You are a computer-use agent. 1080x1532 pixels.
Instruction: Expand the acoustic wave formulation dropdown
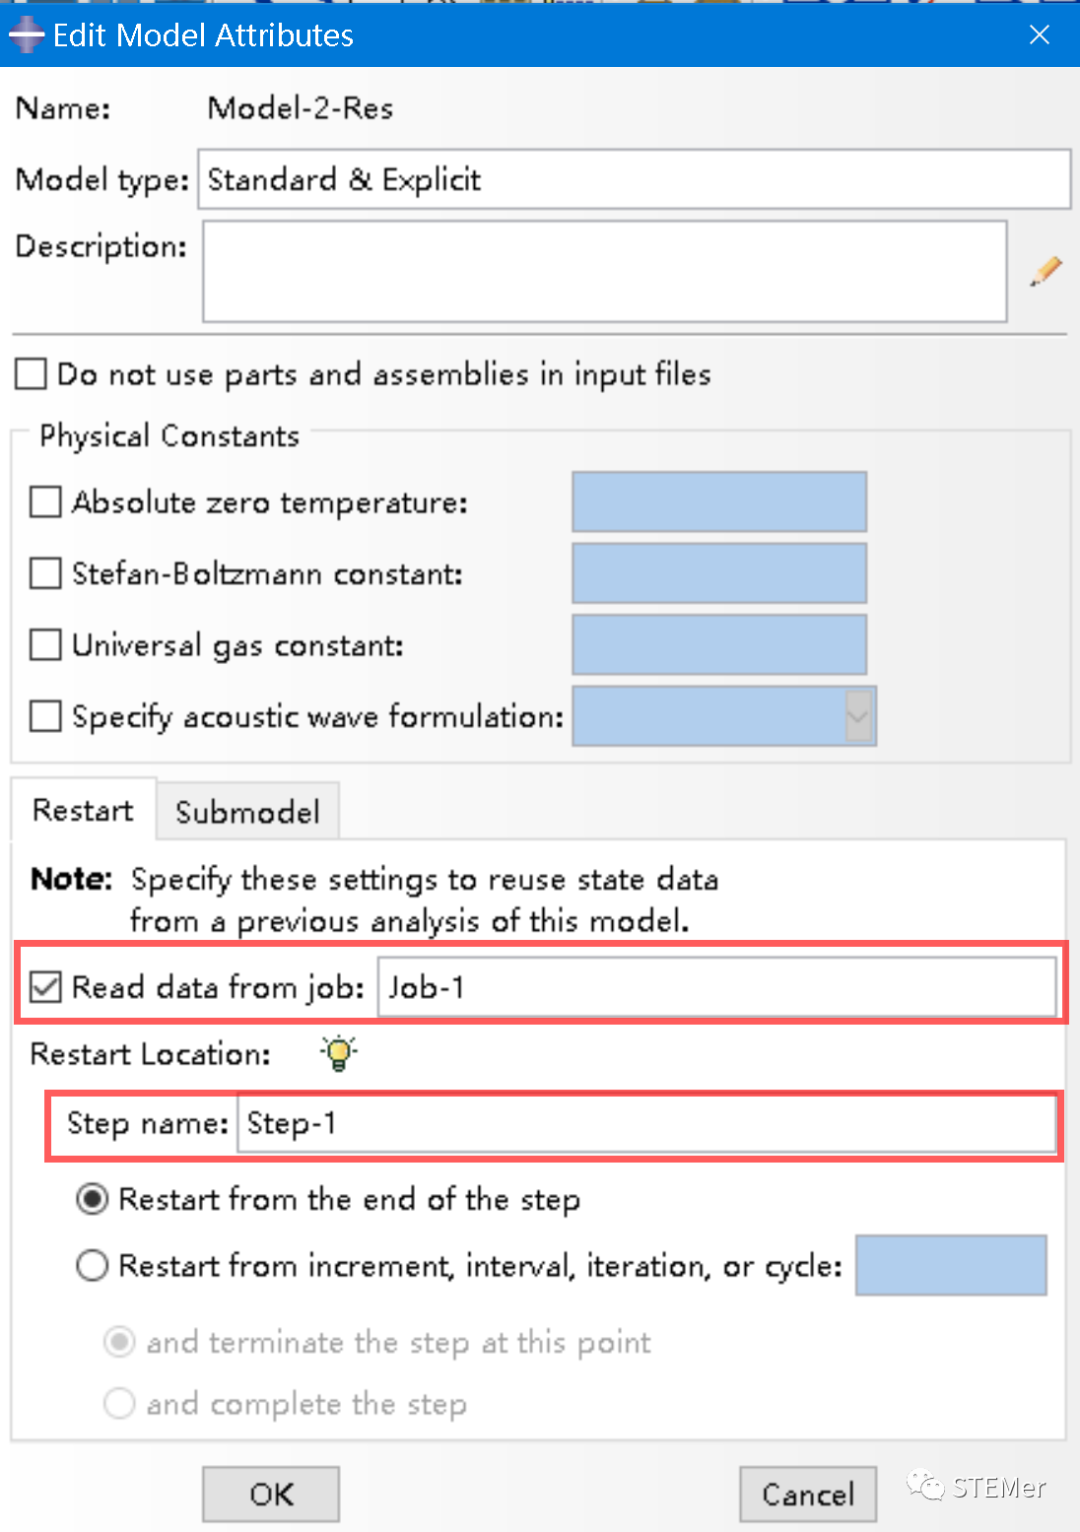pos(857,716)
